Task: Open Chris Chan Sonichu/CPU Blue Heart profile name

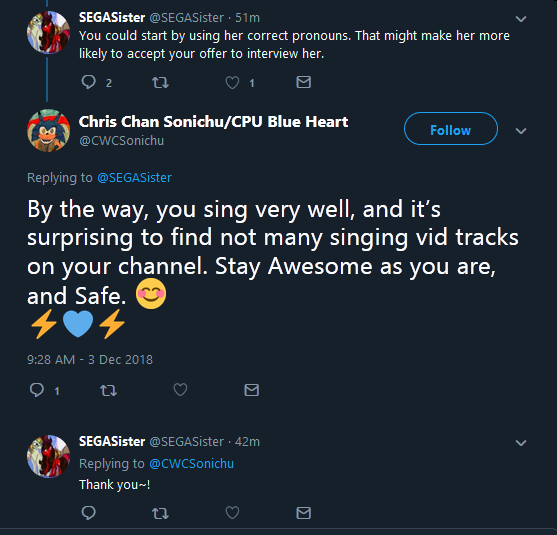Action: (x=213, y=121)
